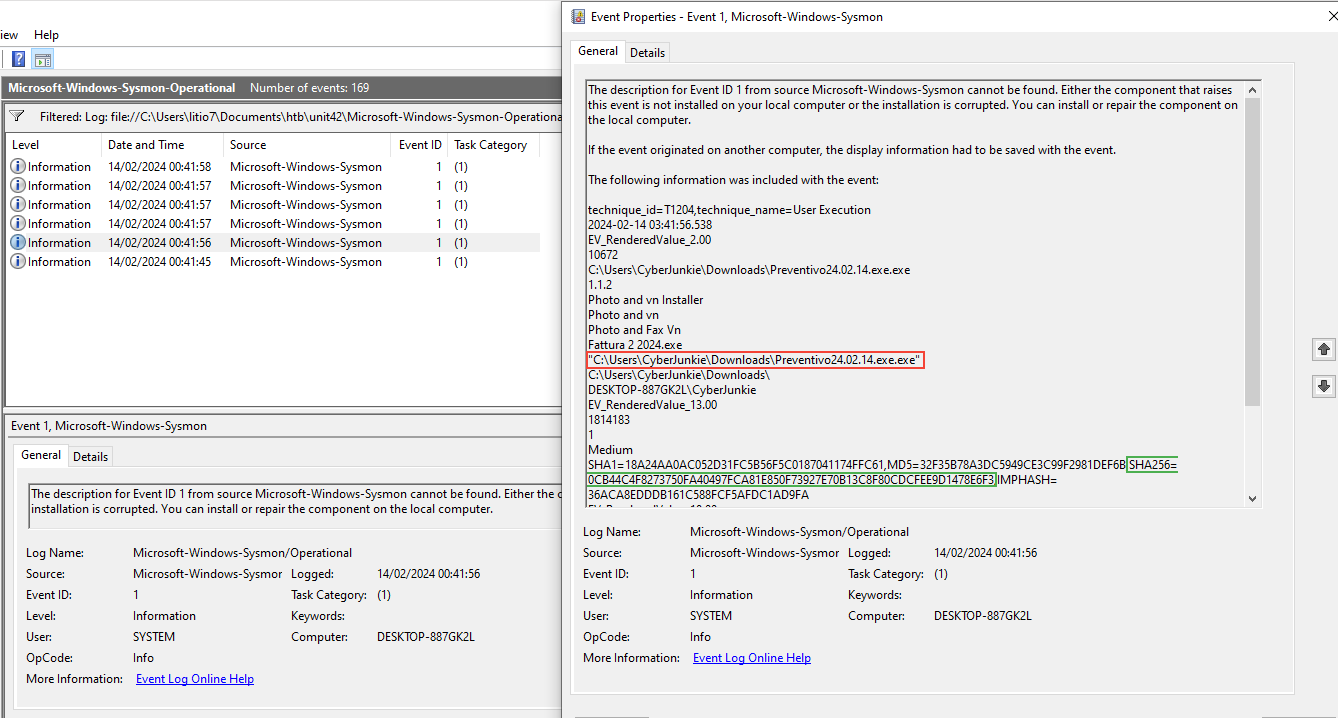The image size is (1338, 718).
Task: Click the 1814183 value line
Action: pos(609,420)
